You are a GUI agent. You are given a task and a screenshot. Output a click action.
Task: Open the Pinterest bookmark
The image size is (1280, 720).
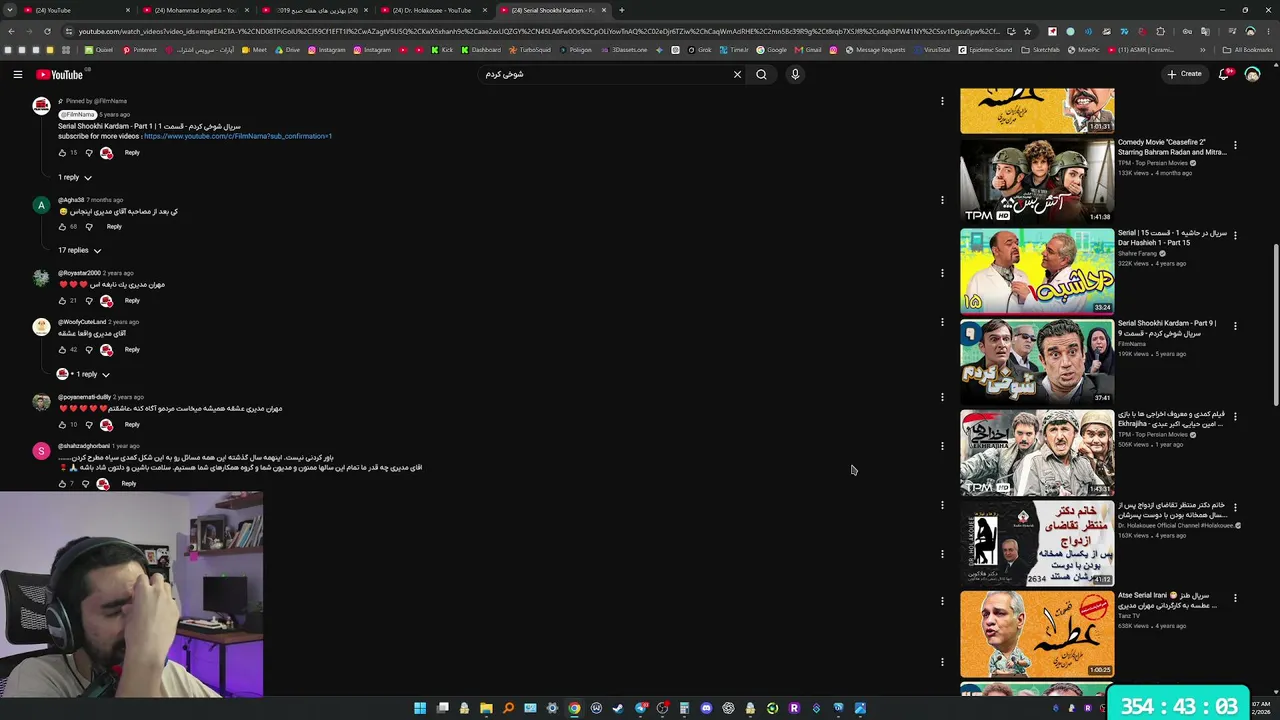click(x=139, y=50)
